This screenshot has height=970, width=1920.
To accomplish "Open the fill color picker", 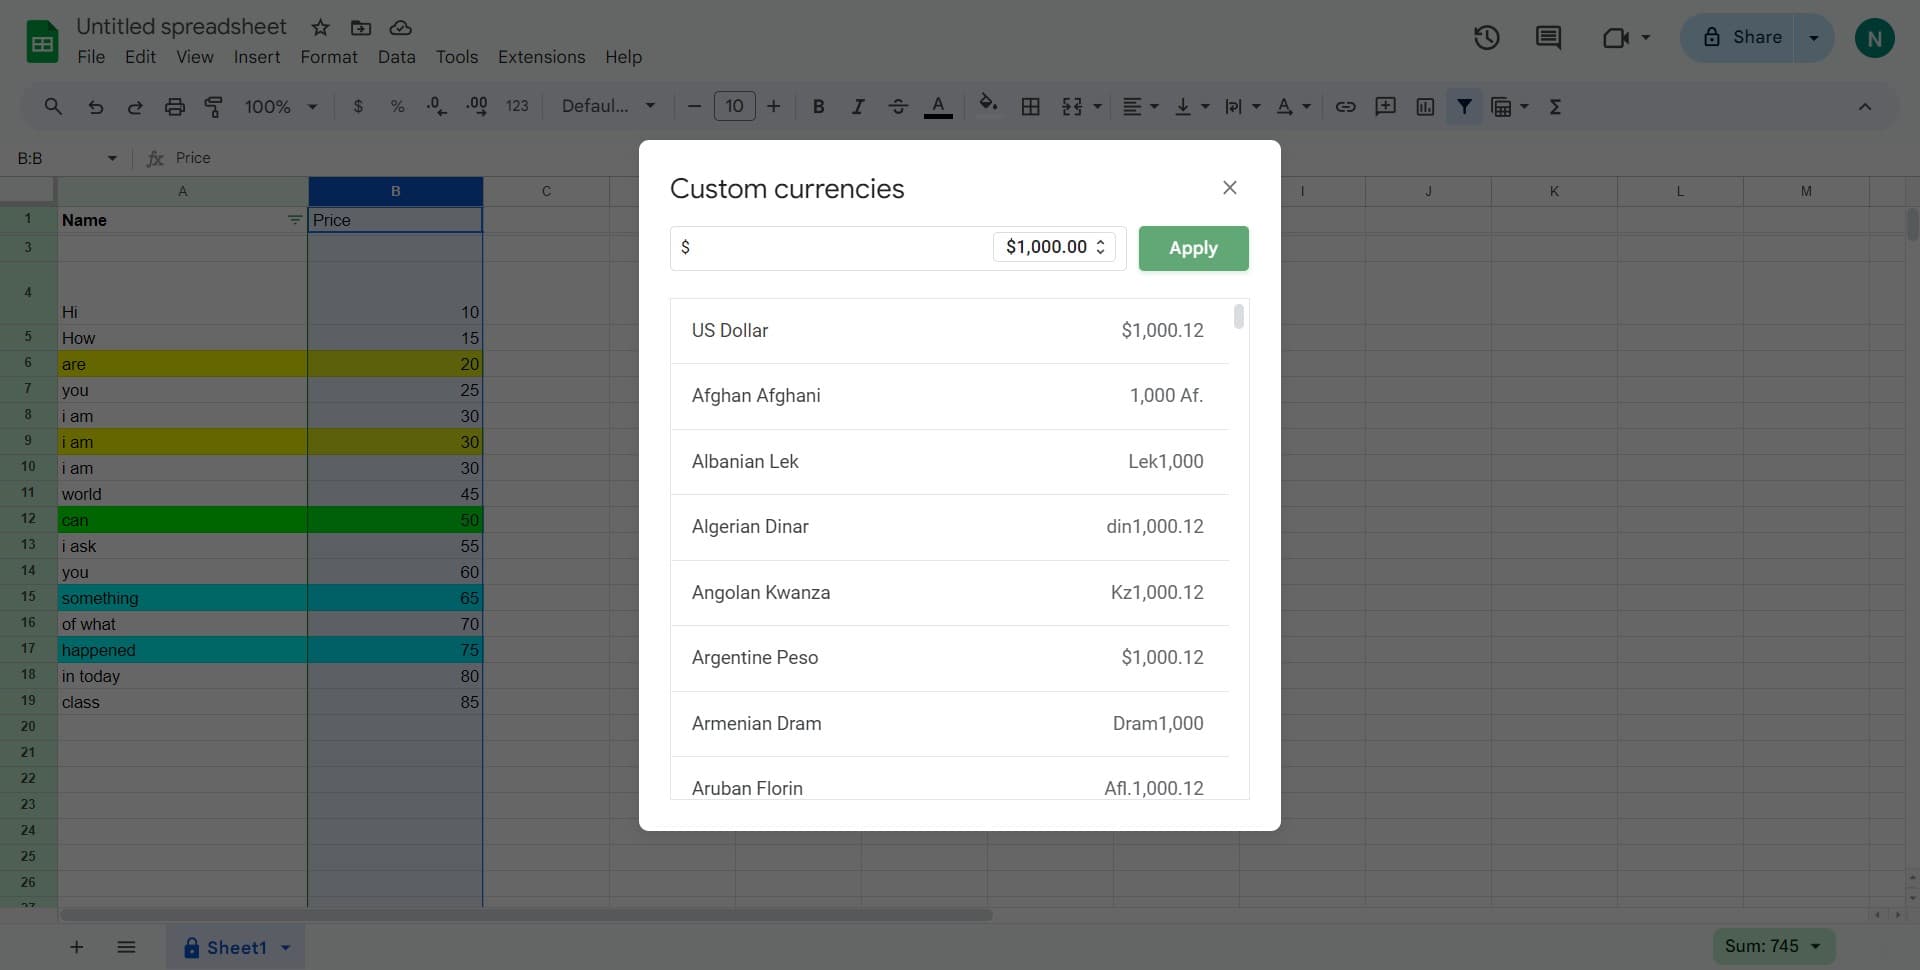I will 988,105.
